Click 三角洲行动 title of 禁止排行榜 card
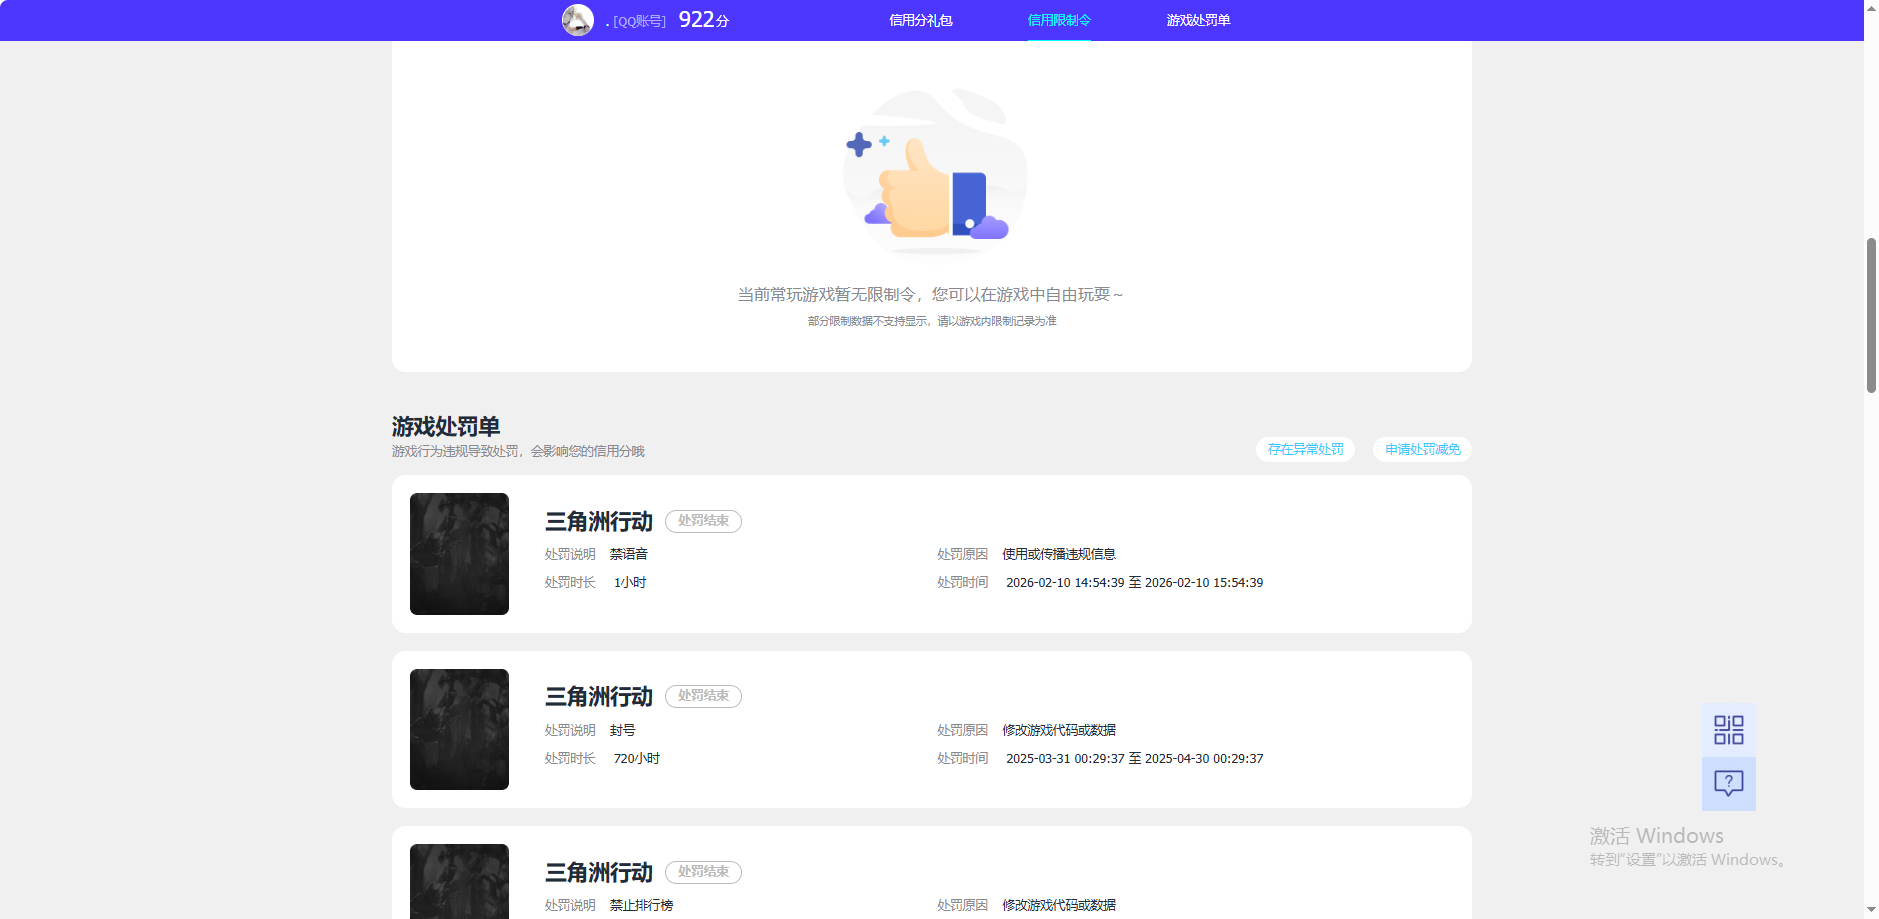This screenshot has width=1879, height=919. tap(598, 872)
